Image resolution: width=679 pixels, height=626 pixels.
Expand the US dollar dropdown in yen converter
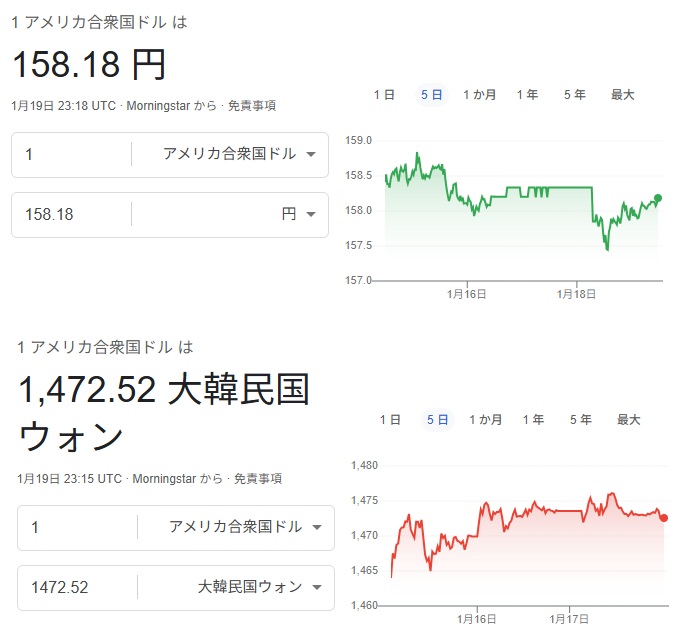pyautogui.click(x=239, y=154)
